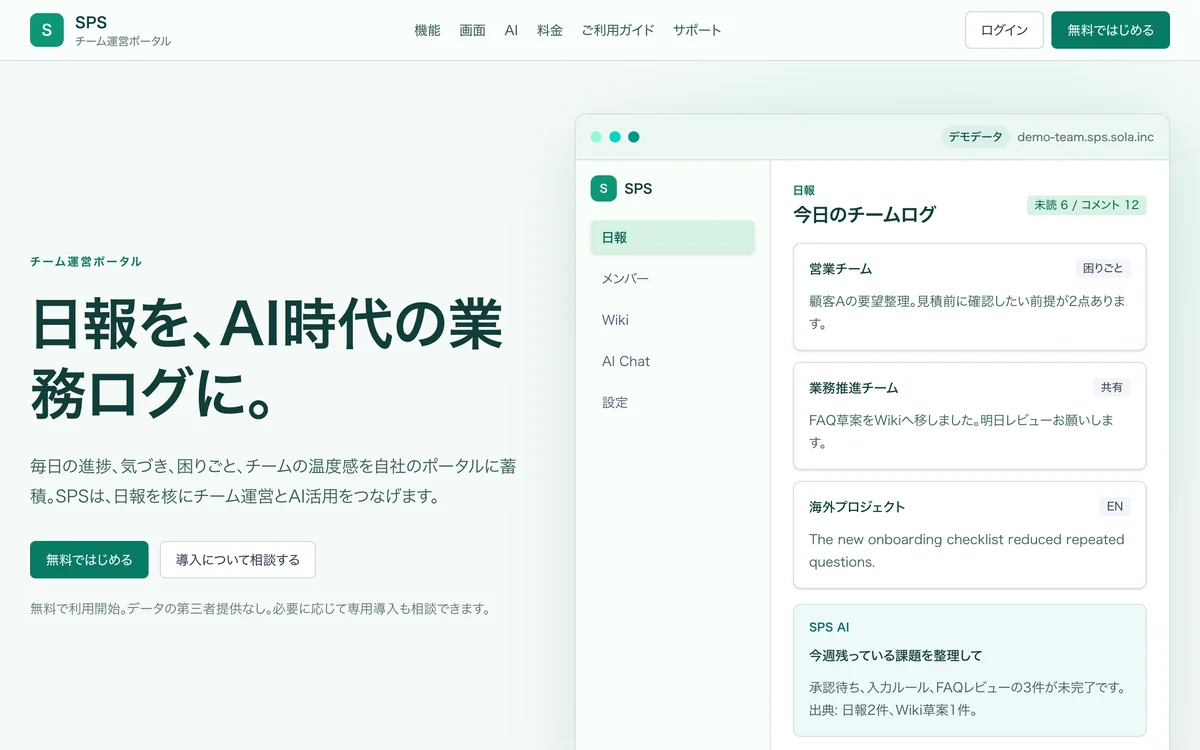The height and width of the screenshot is (750, 1200).
Task: Open the 機能 nav item
Action: 427,30
